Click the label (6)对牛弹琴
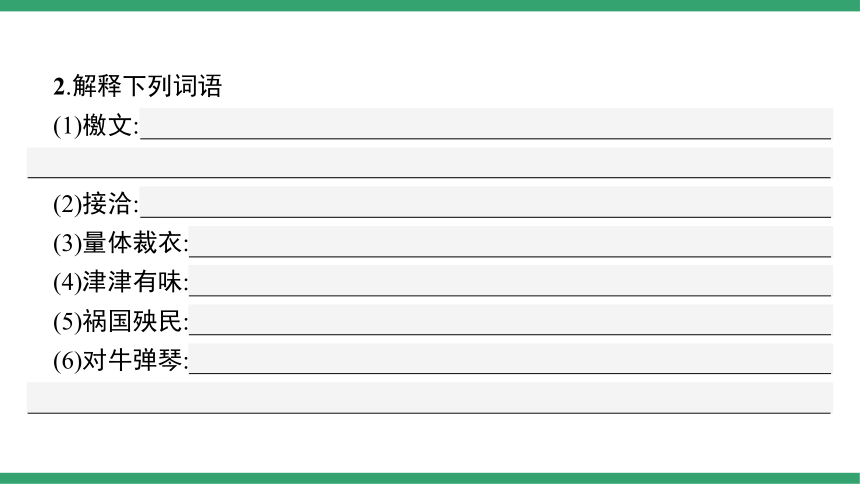This screenshot has height=484, width=860. (120, 361)
